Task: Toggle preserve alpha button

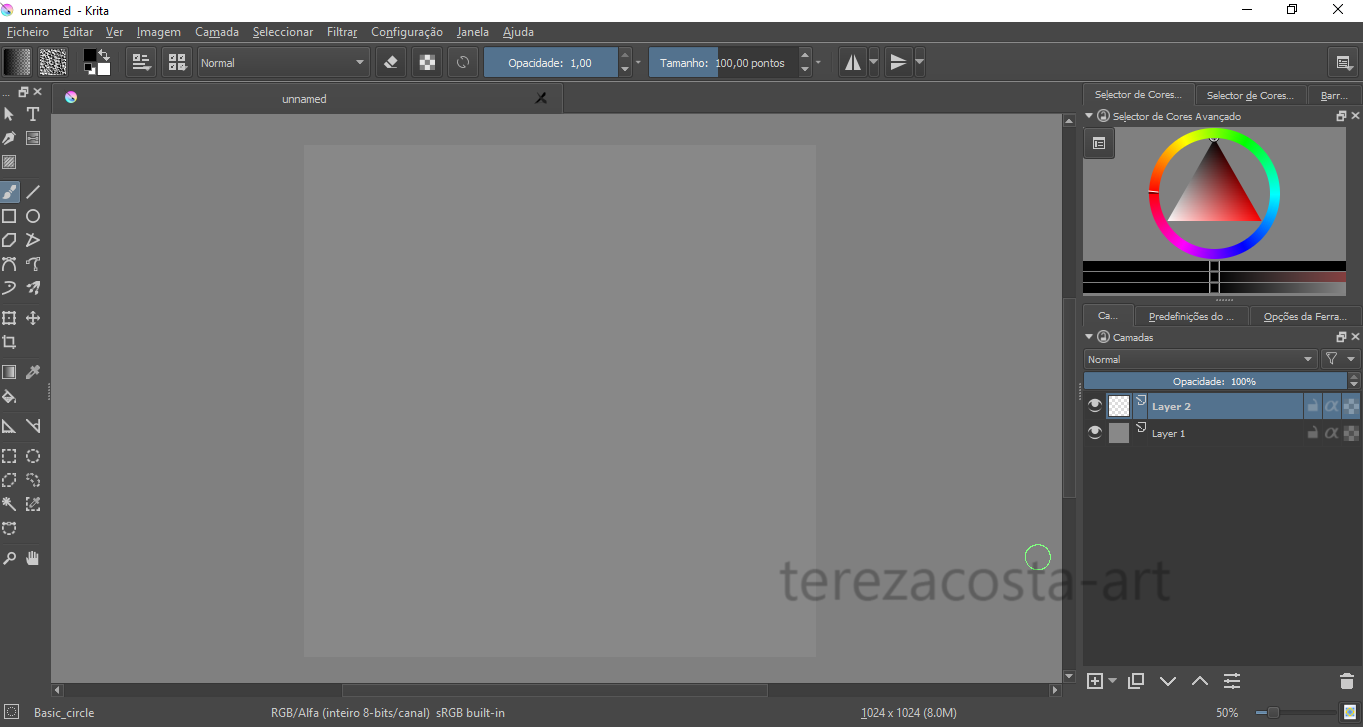Action: point(427,62)
